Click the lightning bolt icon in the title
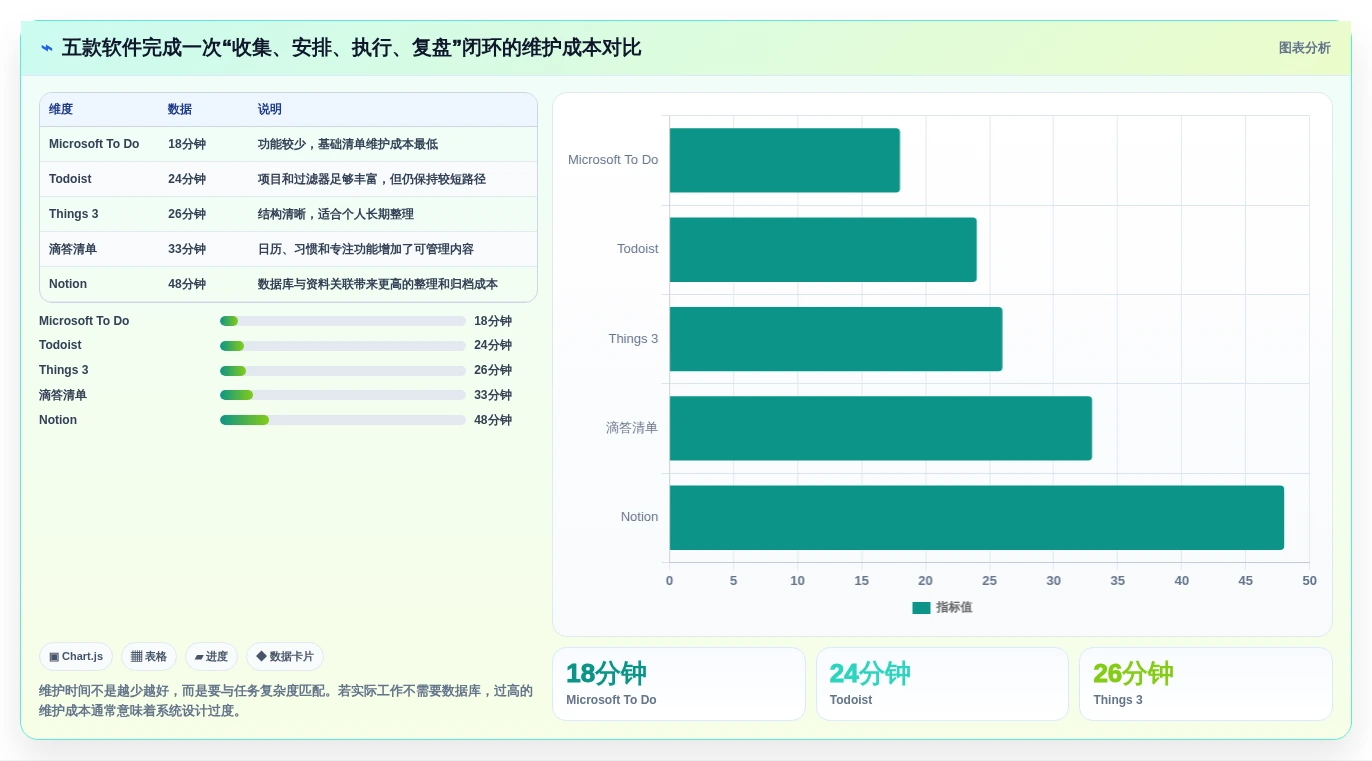 point(47,48)
